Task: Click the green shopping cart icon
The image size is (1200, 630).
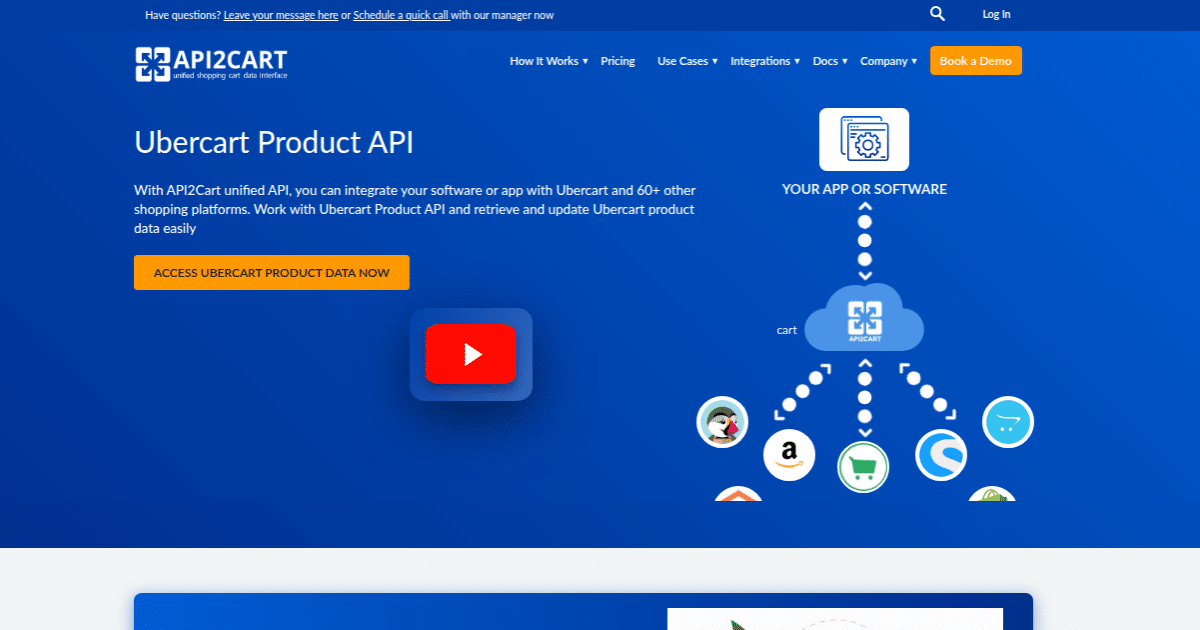Action: (863, 467)
